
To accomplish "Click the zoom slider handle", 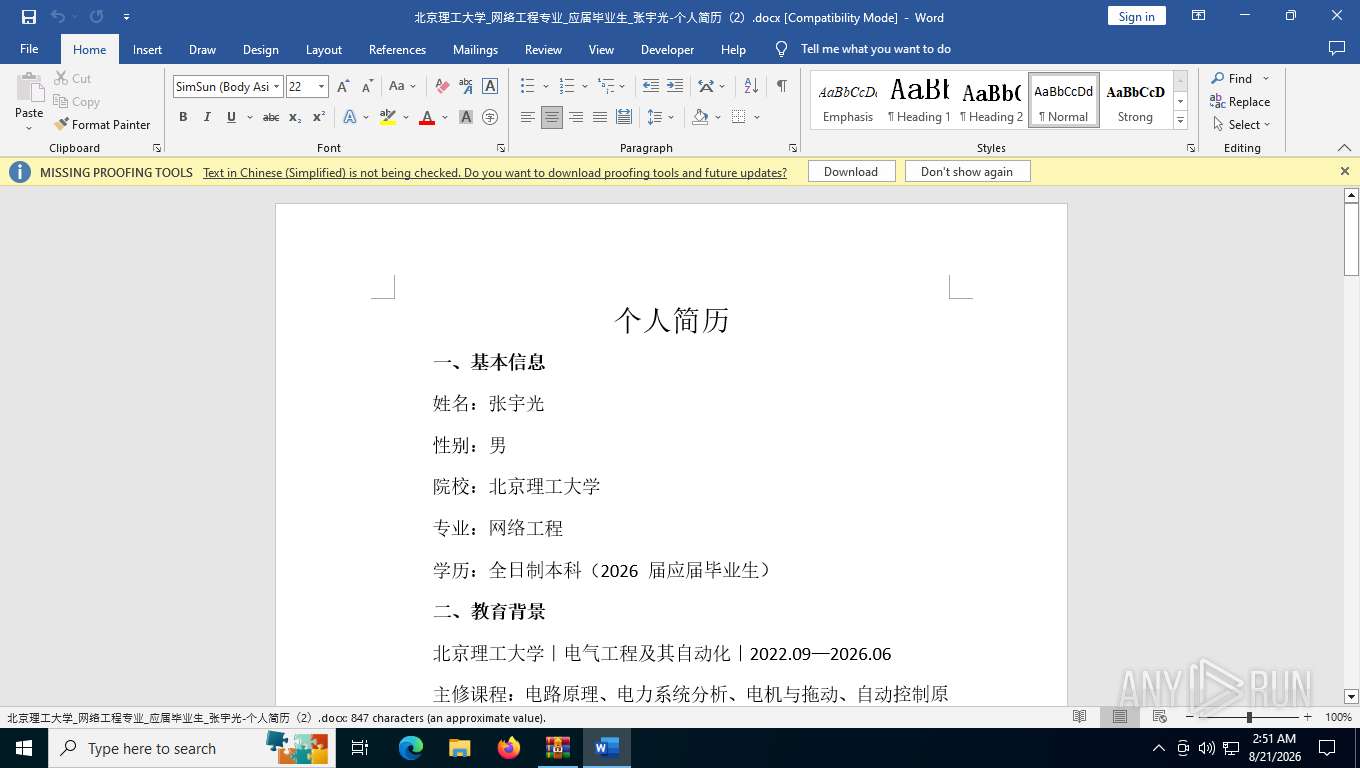I will point(1249,717).
